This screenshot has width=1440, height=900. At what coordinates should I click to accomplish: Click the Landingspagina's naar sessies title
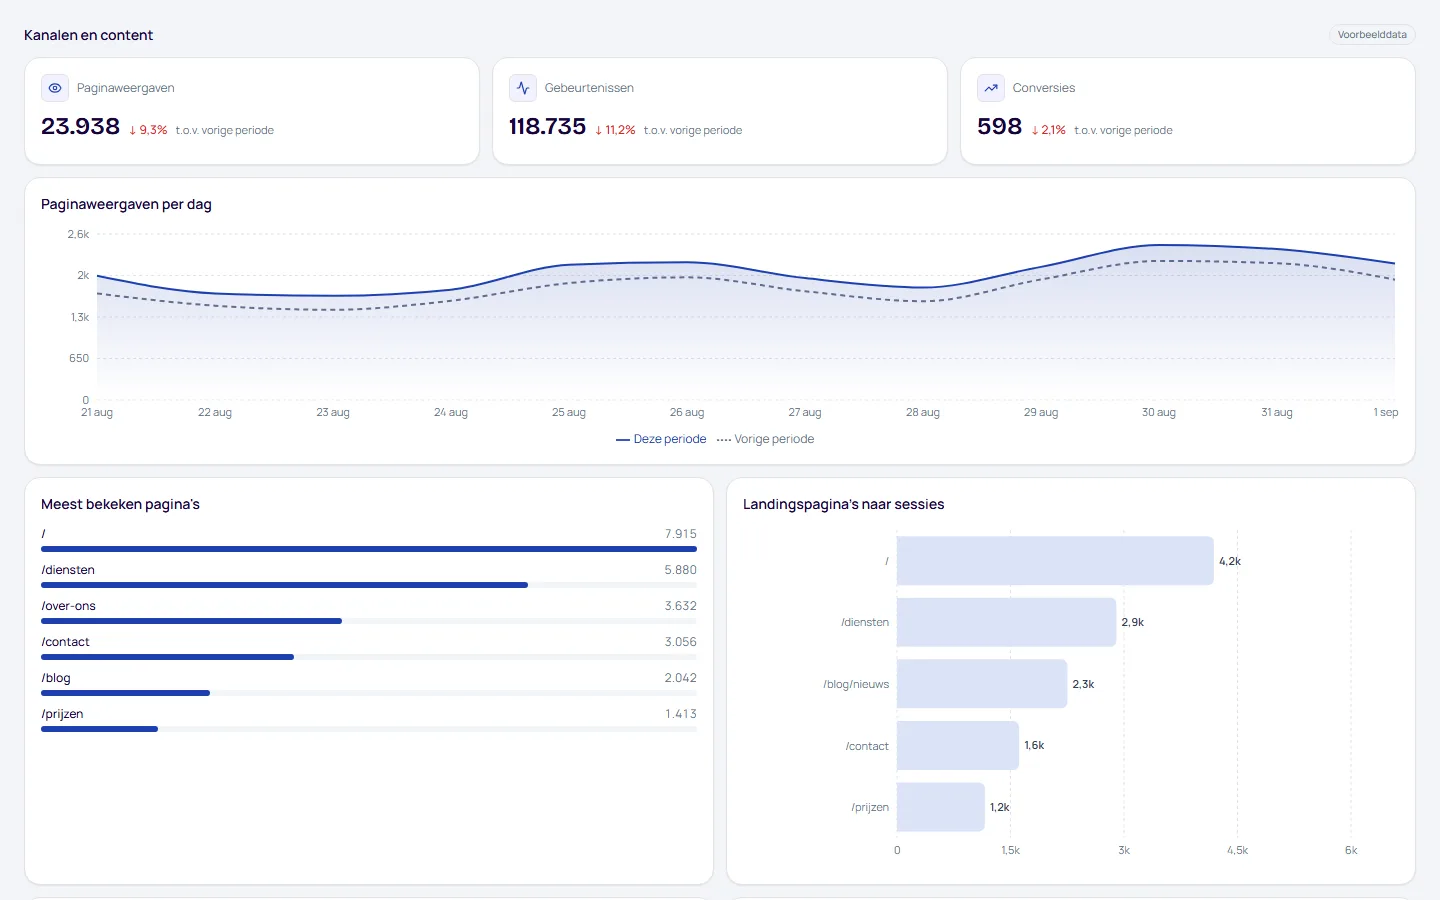point(843,504)
